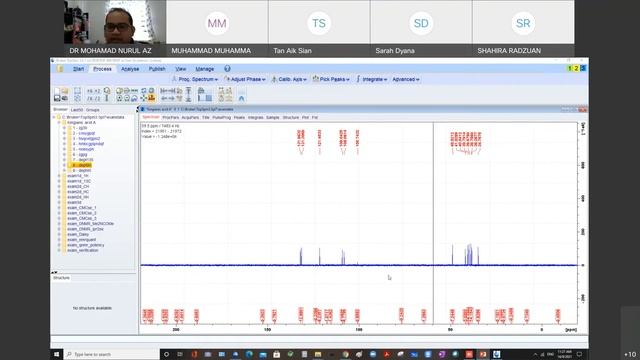Select the Browser panel tab
This screenshot has width=640, height=360.
pyautogui.click(x=60, y=109)
